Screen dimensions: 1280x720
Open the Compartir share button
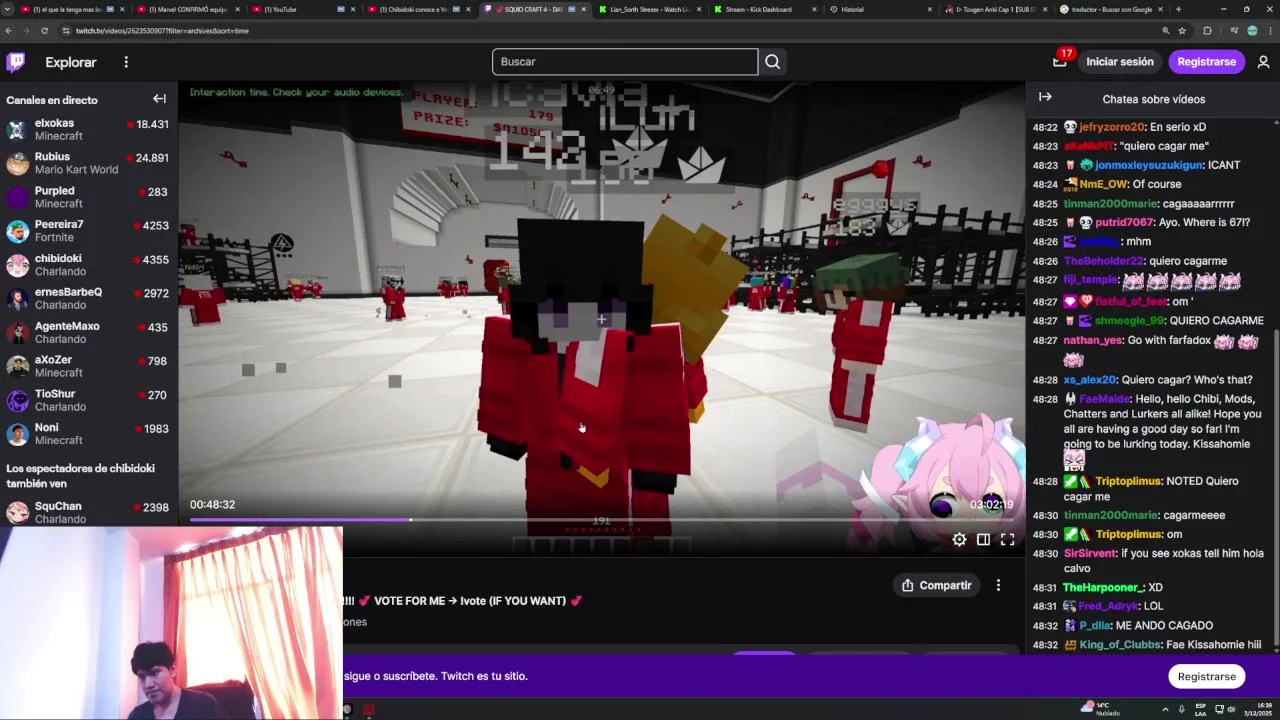(936, 585)
